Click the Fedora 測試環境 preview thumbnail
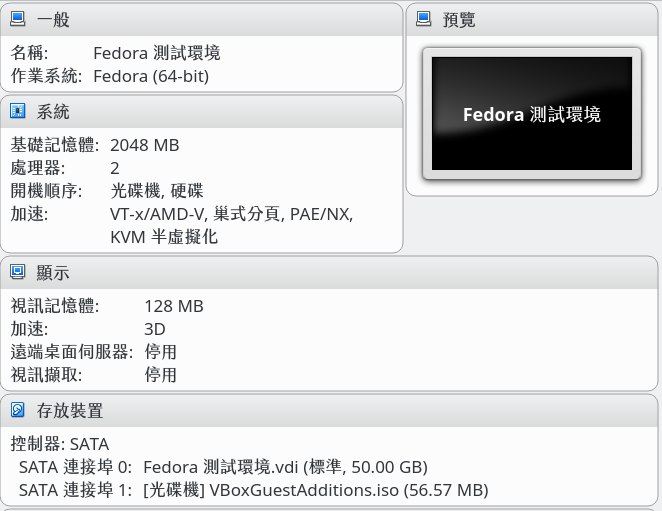The width and height of the screenshot is (662, 511). coord(532,114)
